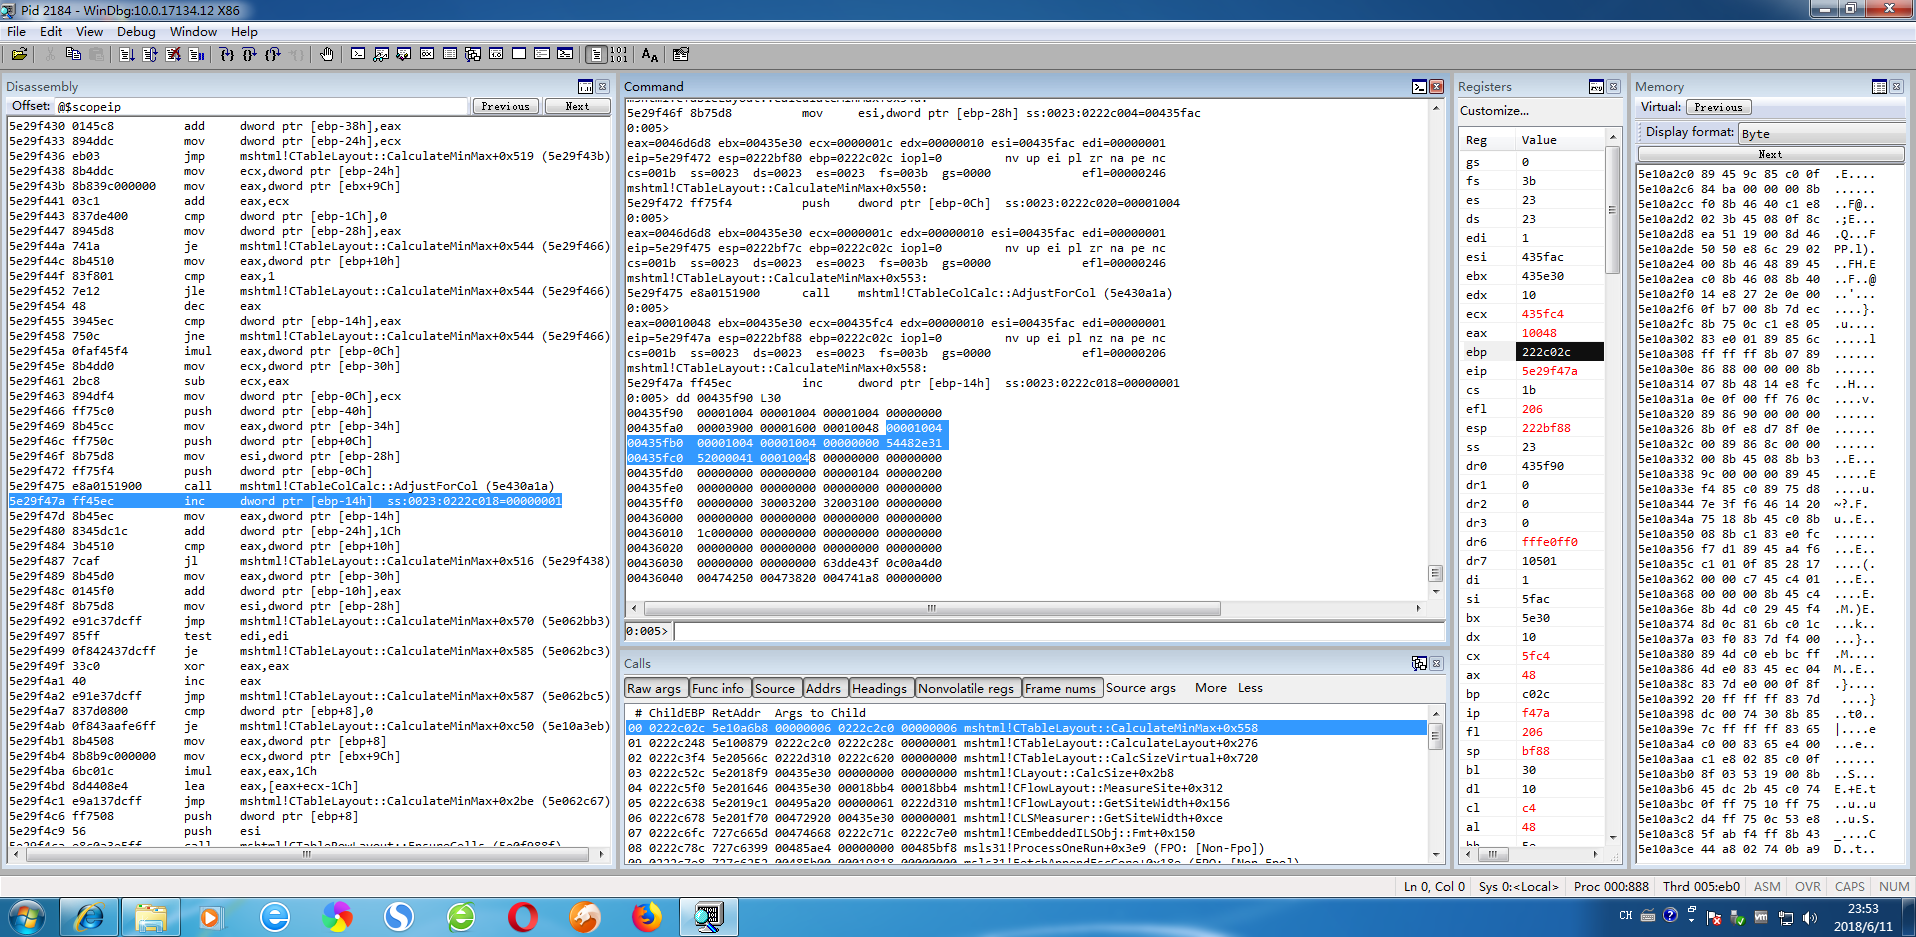Toggle Func info in Calls panel
This screenshot has height=937, width=1916.
[x=718, y=688]
